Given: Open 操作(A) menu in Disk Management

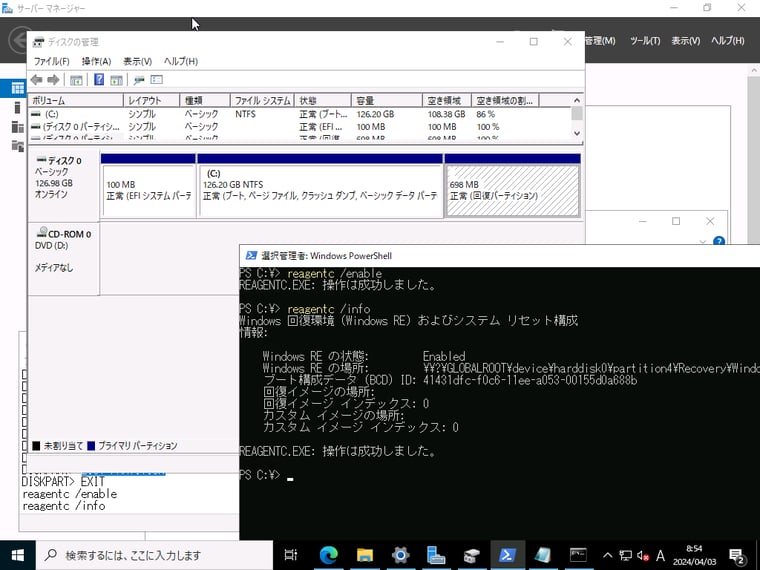Looking at the screenshot, I should click(x=96, y=62).
